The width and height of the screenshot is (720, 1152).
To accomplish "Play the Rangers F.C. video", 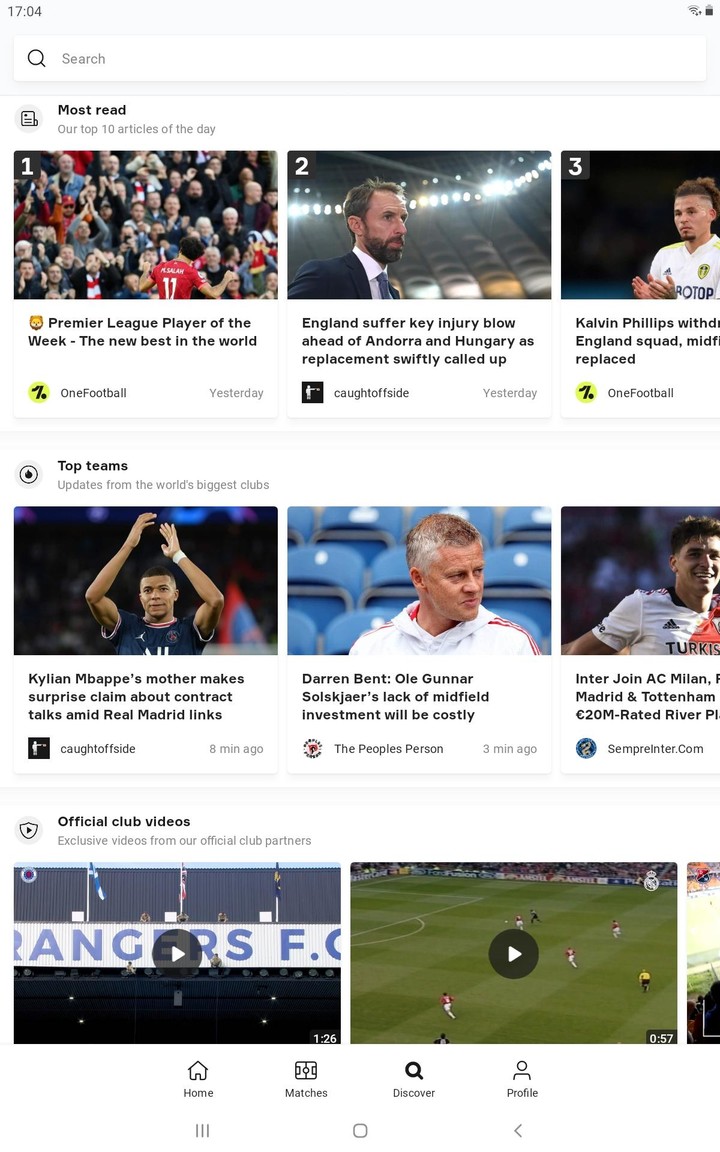I will tap(177, 954).
